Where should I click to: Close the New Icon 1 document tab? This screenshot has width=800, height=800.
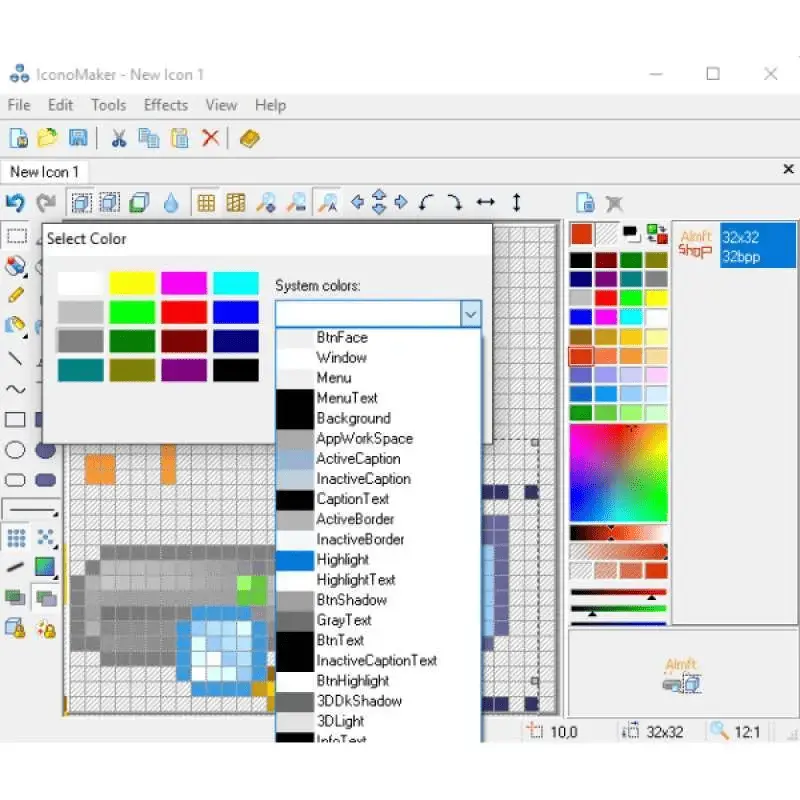[x=788, y=169]
